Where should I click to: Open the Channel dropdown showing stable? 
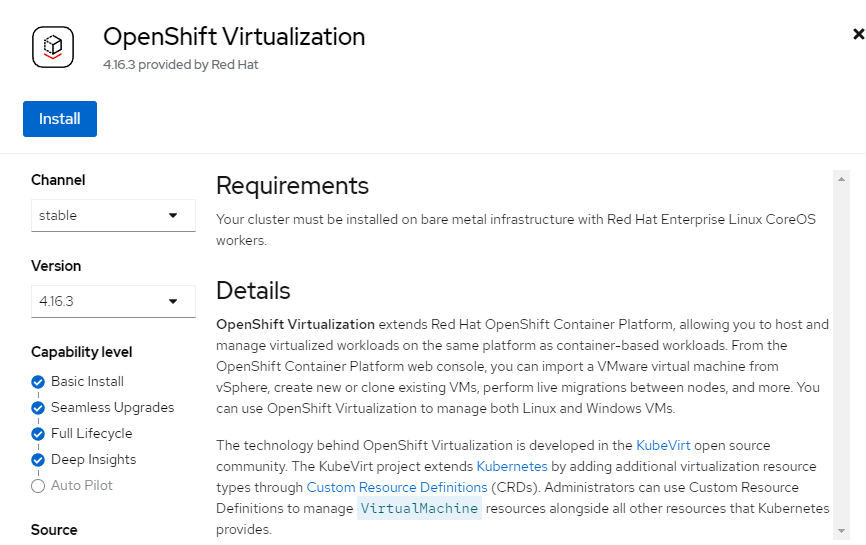113,215
